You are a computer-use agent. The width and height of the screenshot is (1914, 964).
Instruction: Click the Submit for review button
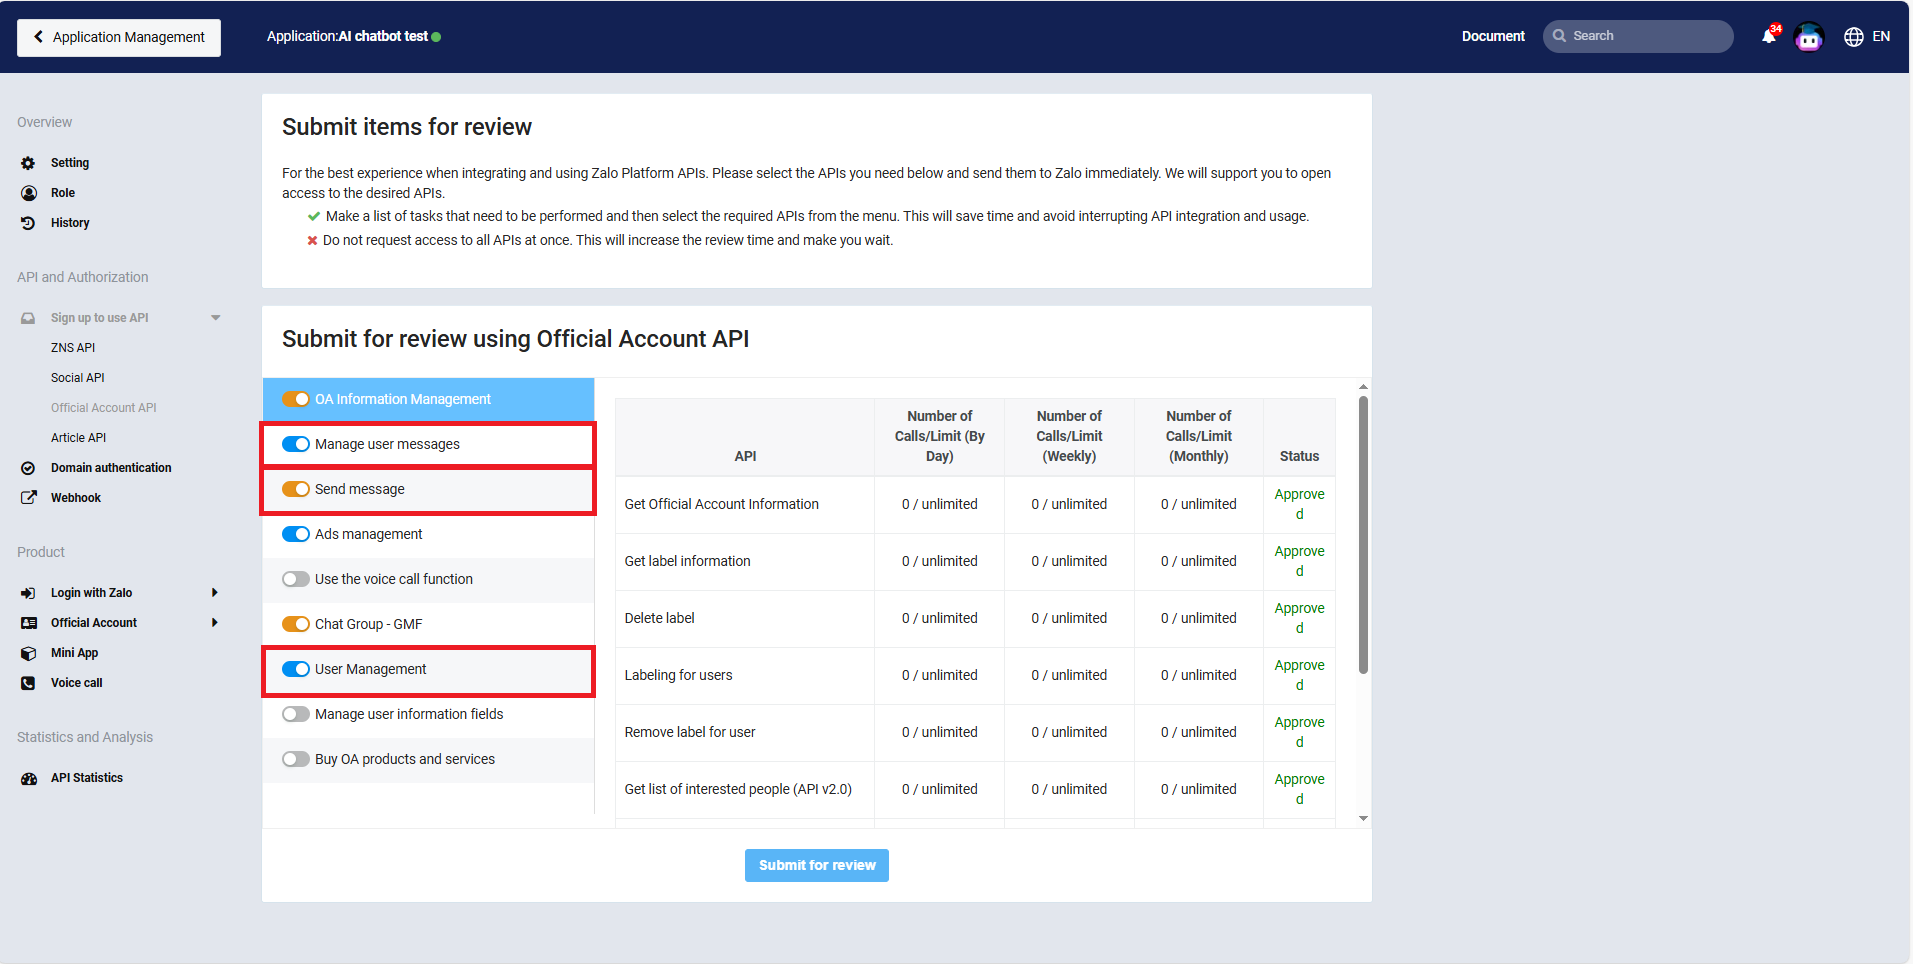pyautogui.click(x=816, y=865)
